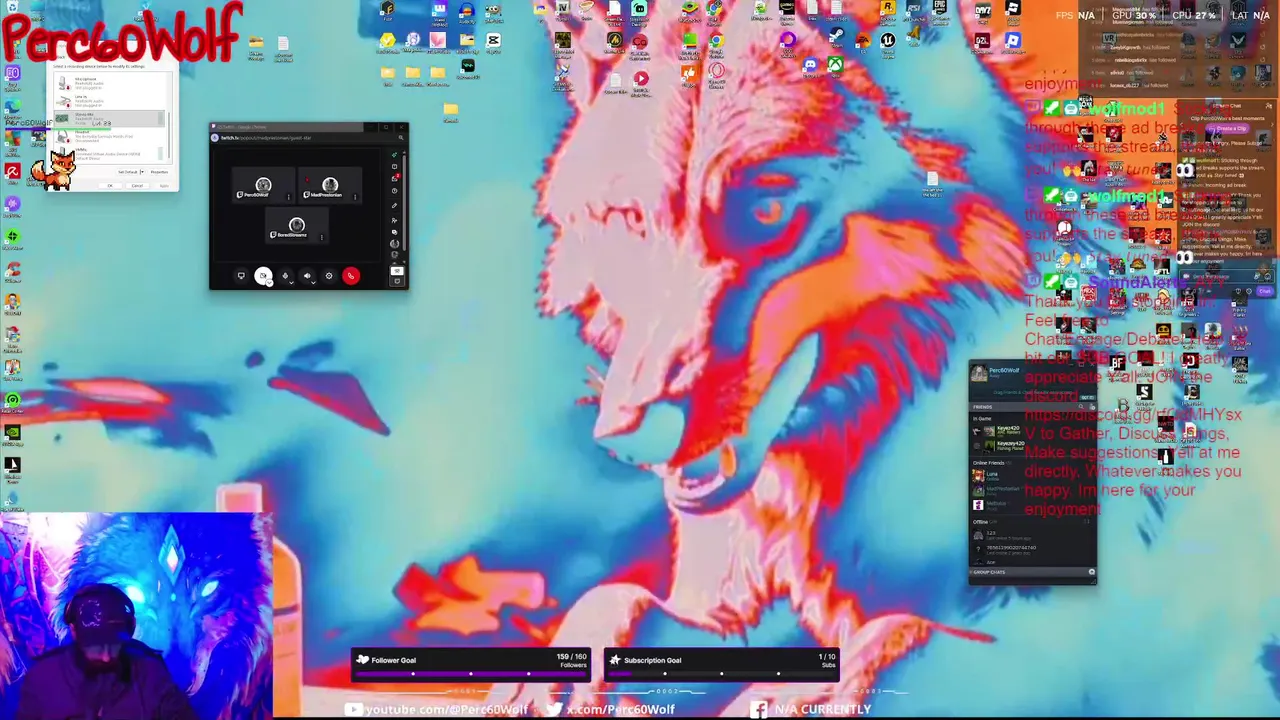1280x720 pixels.
Task: Click Set Default in Sound dialog
Action: click(128, 172)
